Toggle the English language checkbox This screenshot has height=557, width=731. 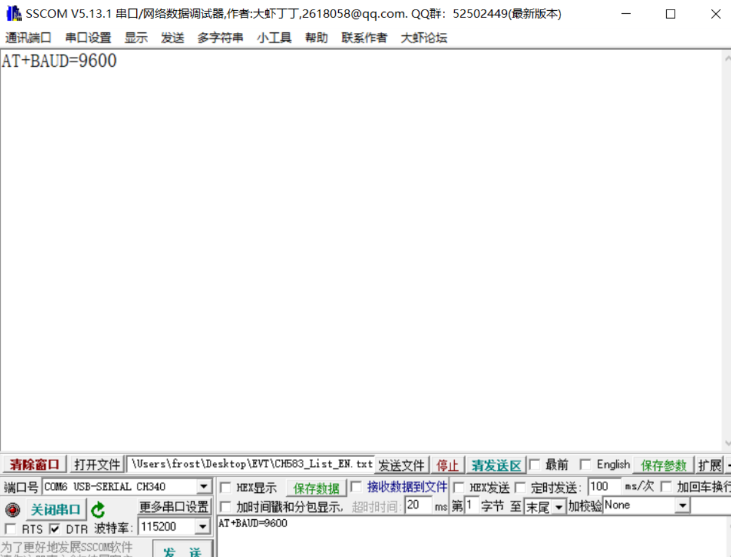click(x=585, y=464)
